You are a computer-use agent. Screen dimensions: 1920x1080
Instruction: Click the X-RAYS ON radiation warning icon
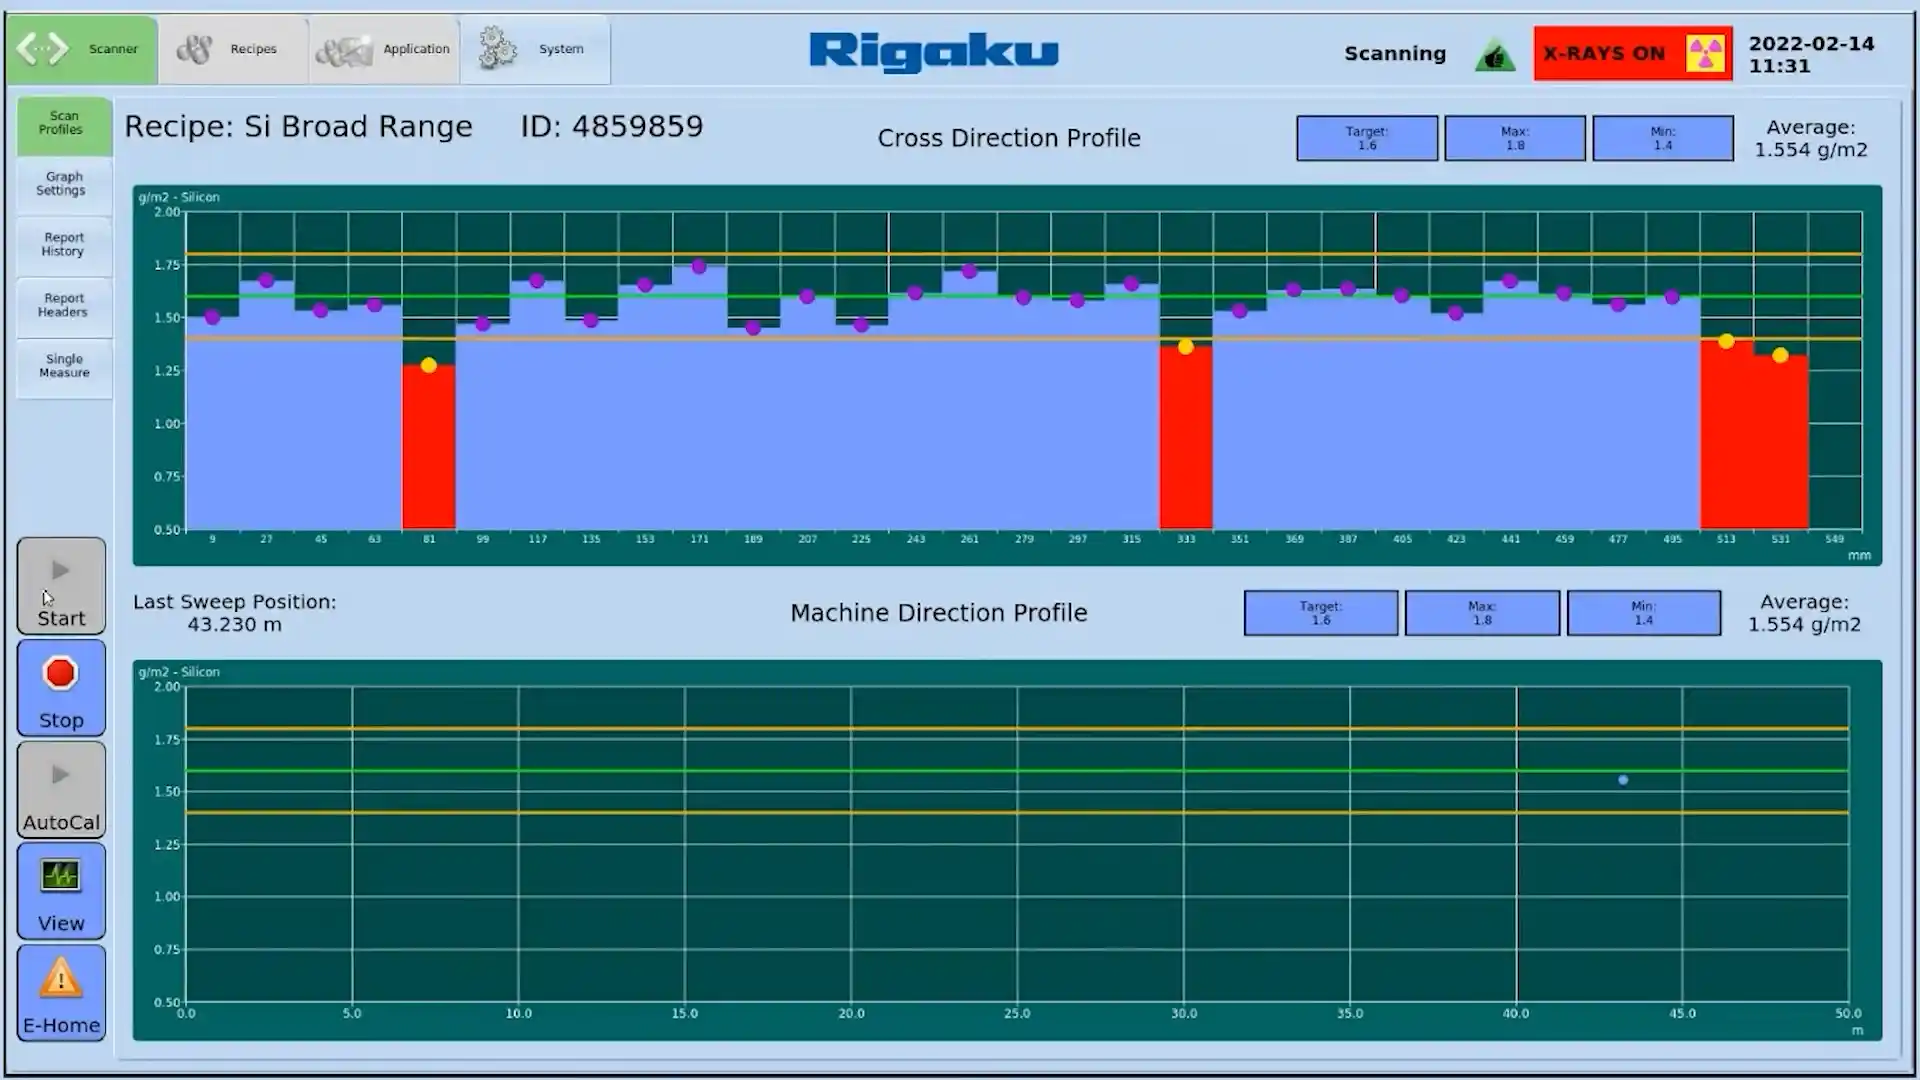(x=1705, y=54)
